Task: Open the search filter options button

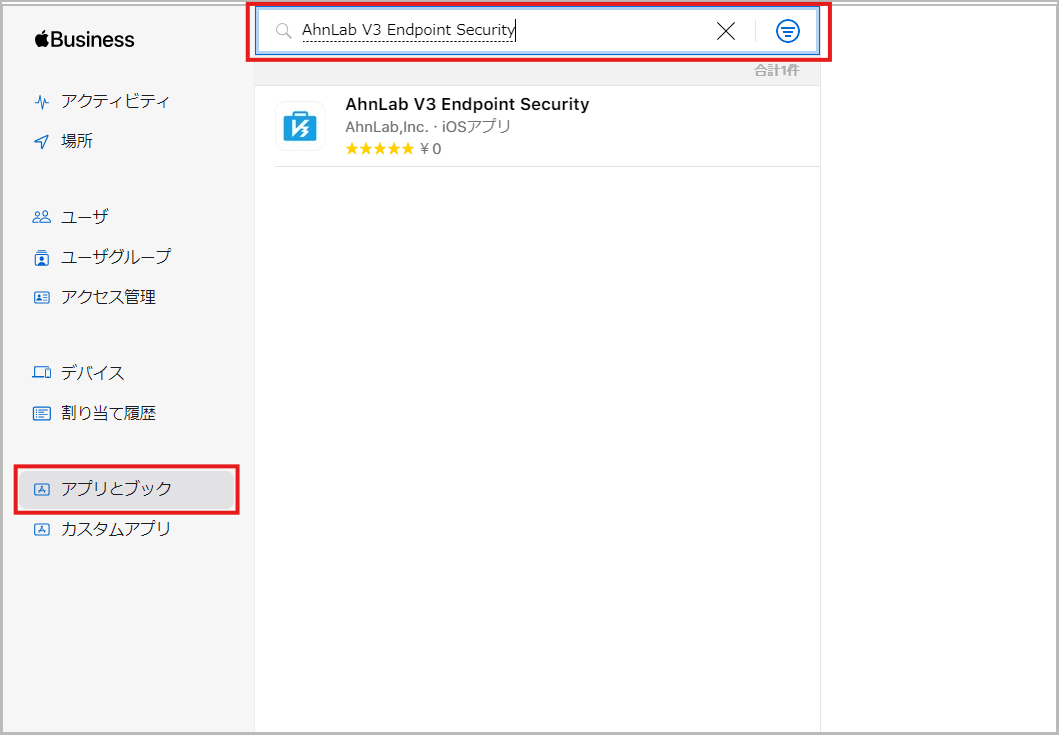Action: coord(788,31)
